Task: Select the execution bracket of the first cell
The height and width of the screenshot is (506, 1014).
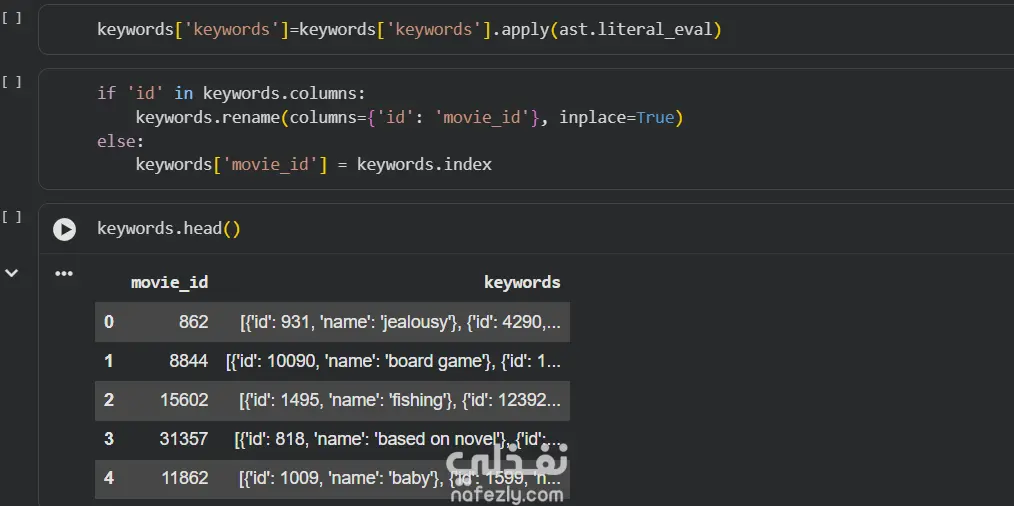Action: [x=11, y=18]
